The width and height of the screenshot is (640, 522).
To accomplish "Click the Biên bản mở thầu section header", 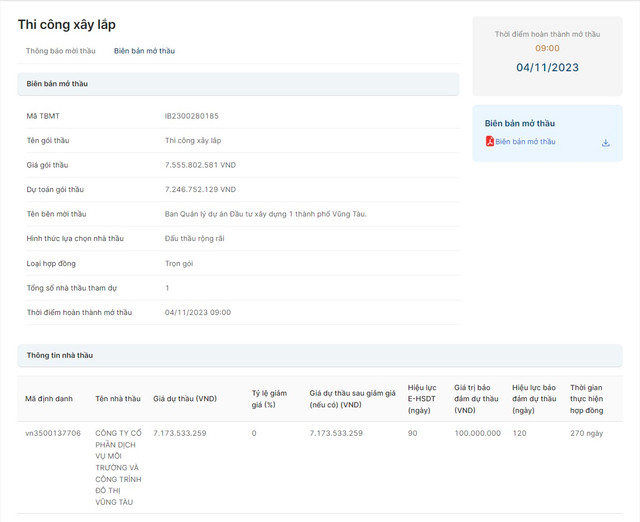I will [x=61, y=84].
